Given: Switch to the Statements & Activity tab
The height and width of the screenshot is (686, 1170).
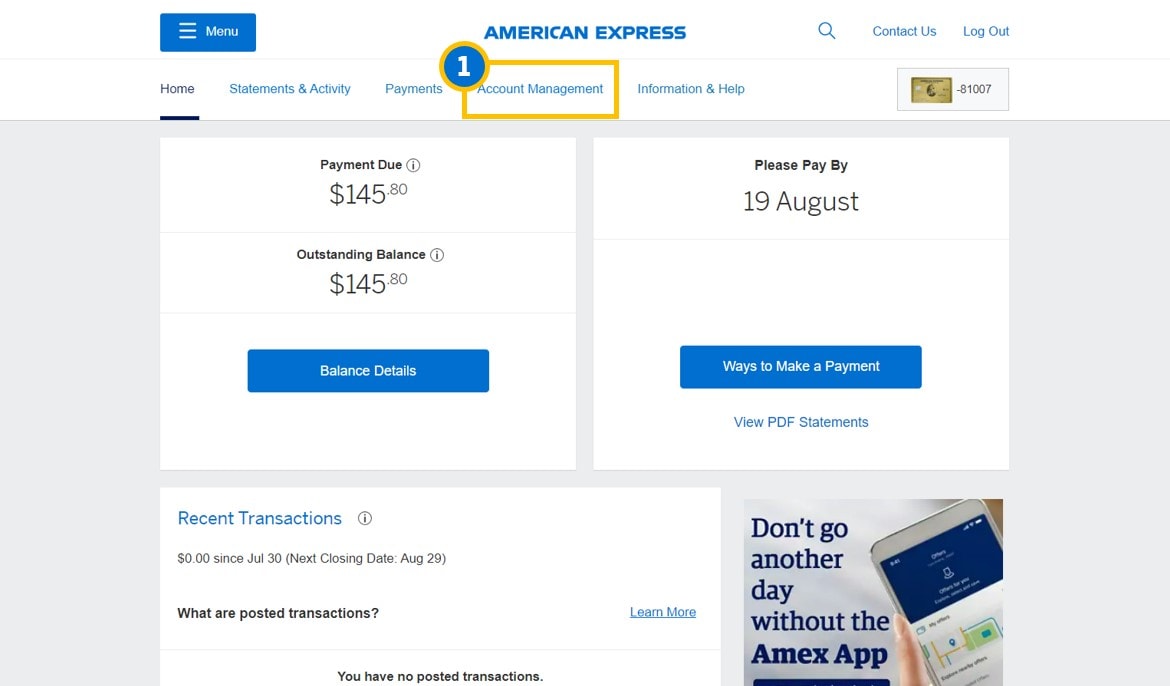Looking at the screenshot, I should [x=289, y=89].
